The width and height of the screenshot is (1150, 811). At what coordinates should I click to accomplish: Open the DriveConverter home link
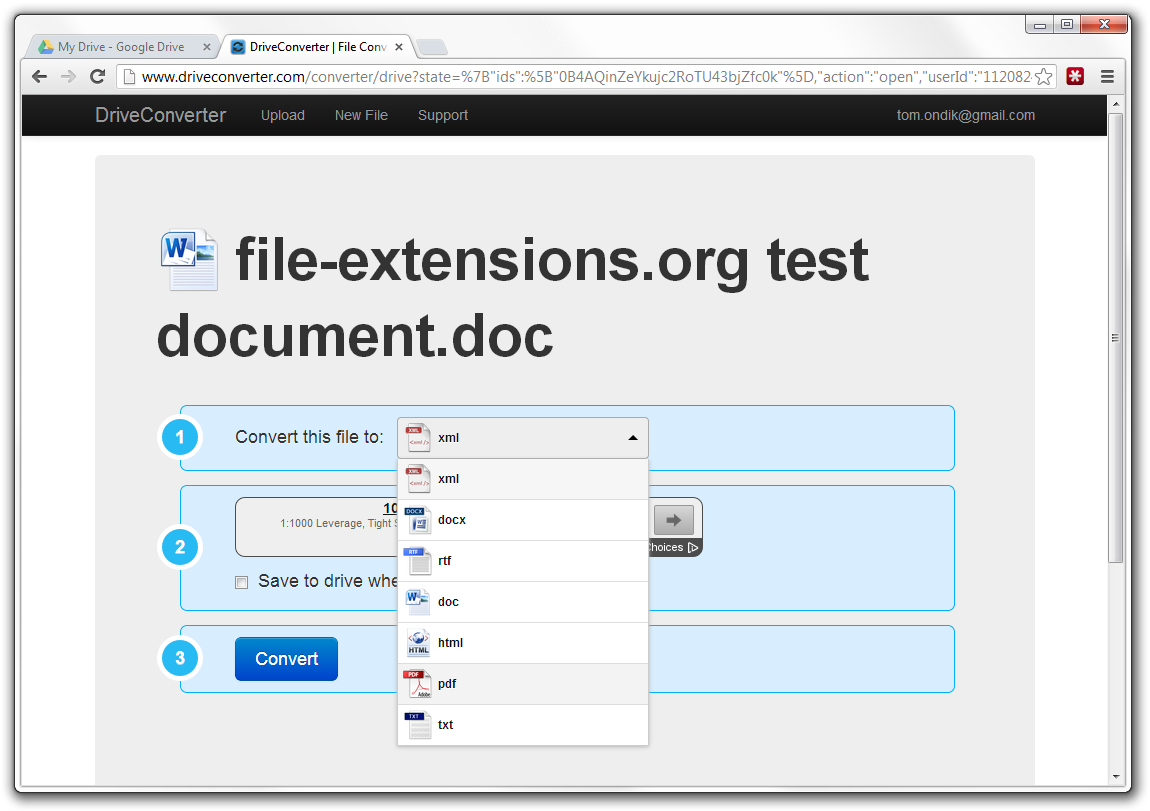click(161, 115)
